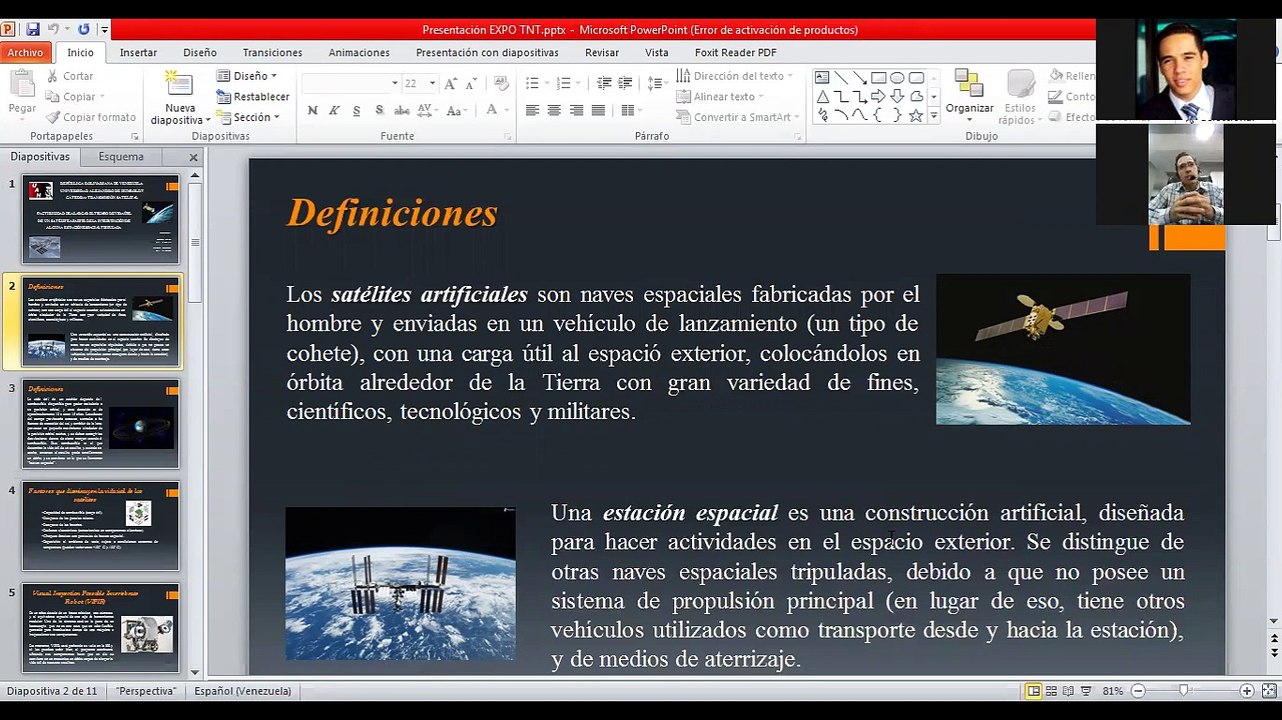This screenshot has height=720, width=1282.
Task: Open the Archivo menu
Action: [25, 53]
